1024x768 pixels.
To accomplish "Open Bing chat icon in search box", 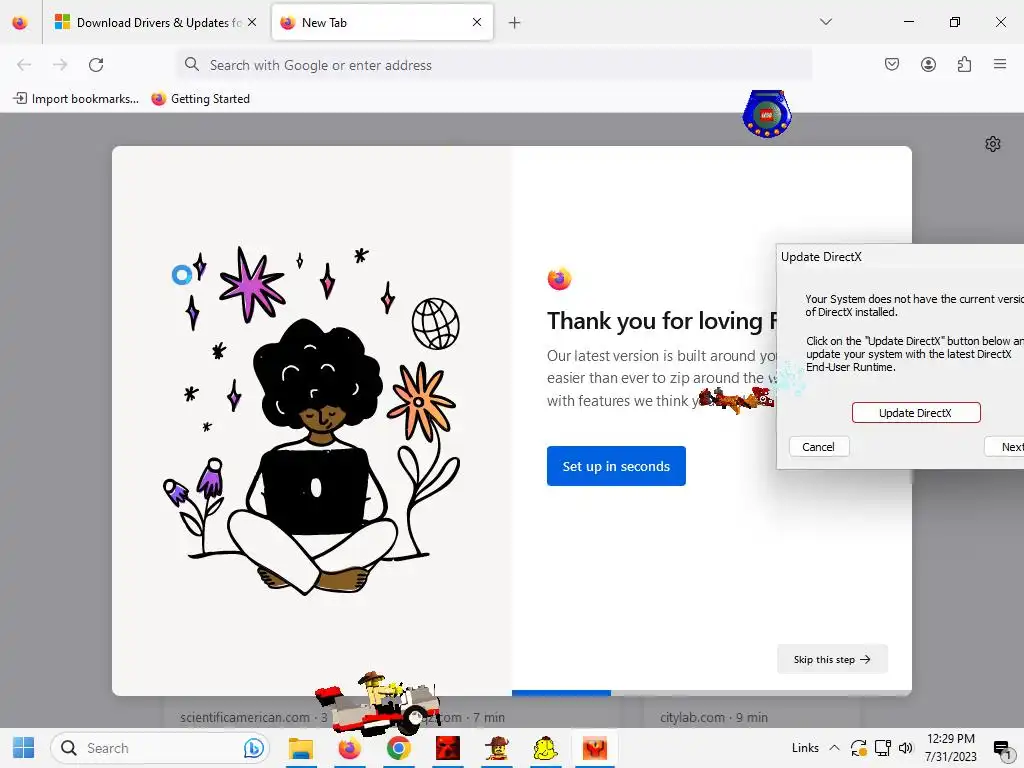I will coord(253,748).
